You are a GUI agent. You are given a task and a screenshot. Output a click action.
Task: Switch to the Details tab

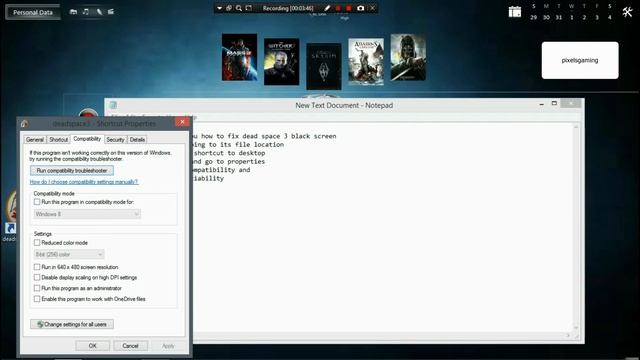(137, 140)
